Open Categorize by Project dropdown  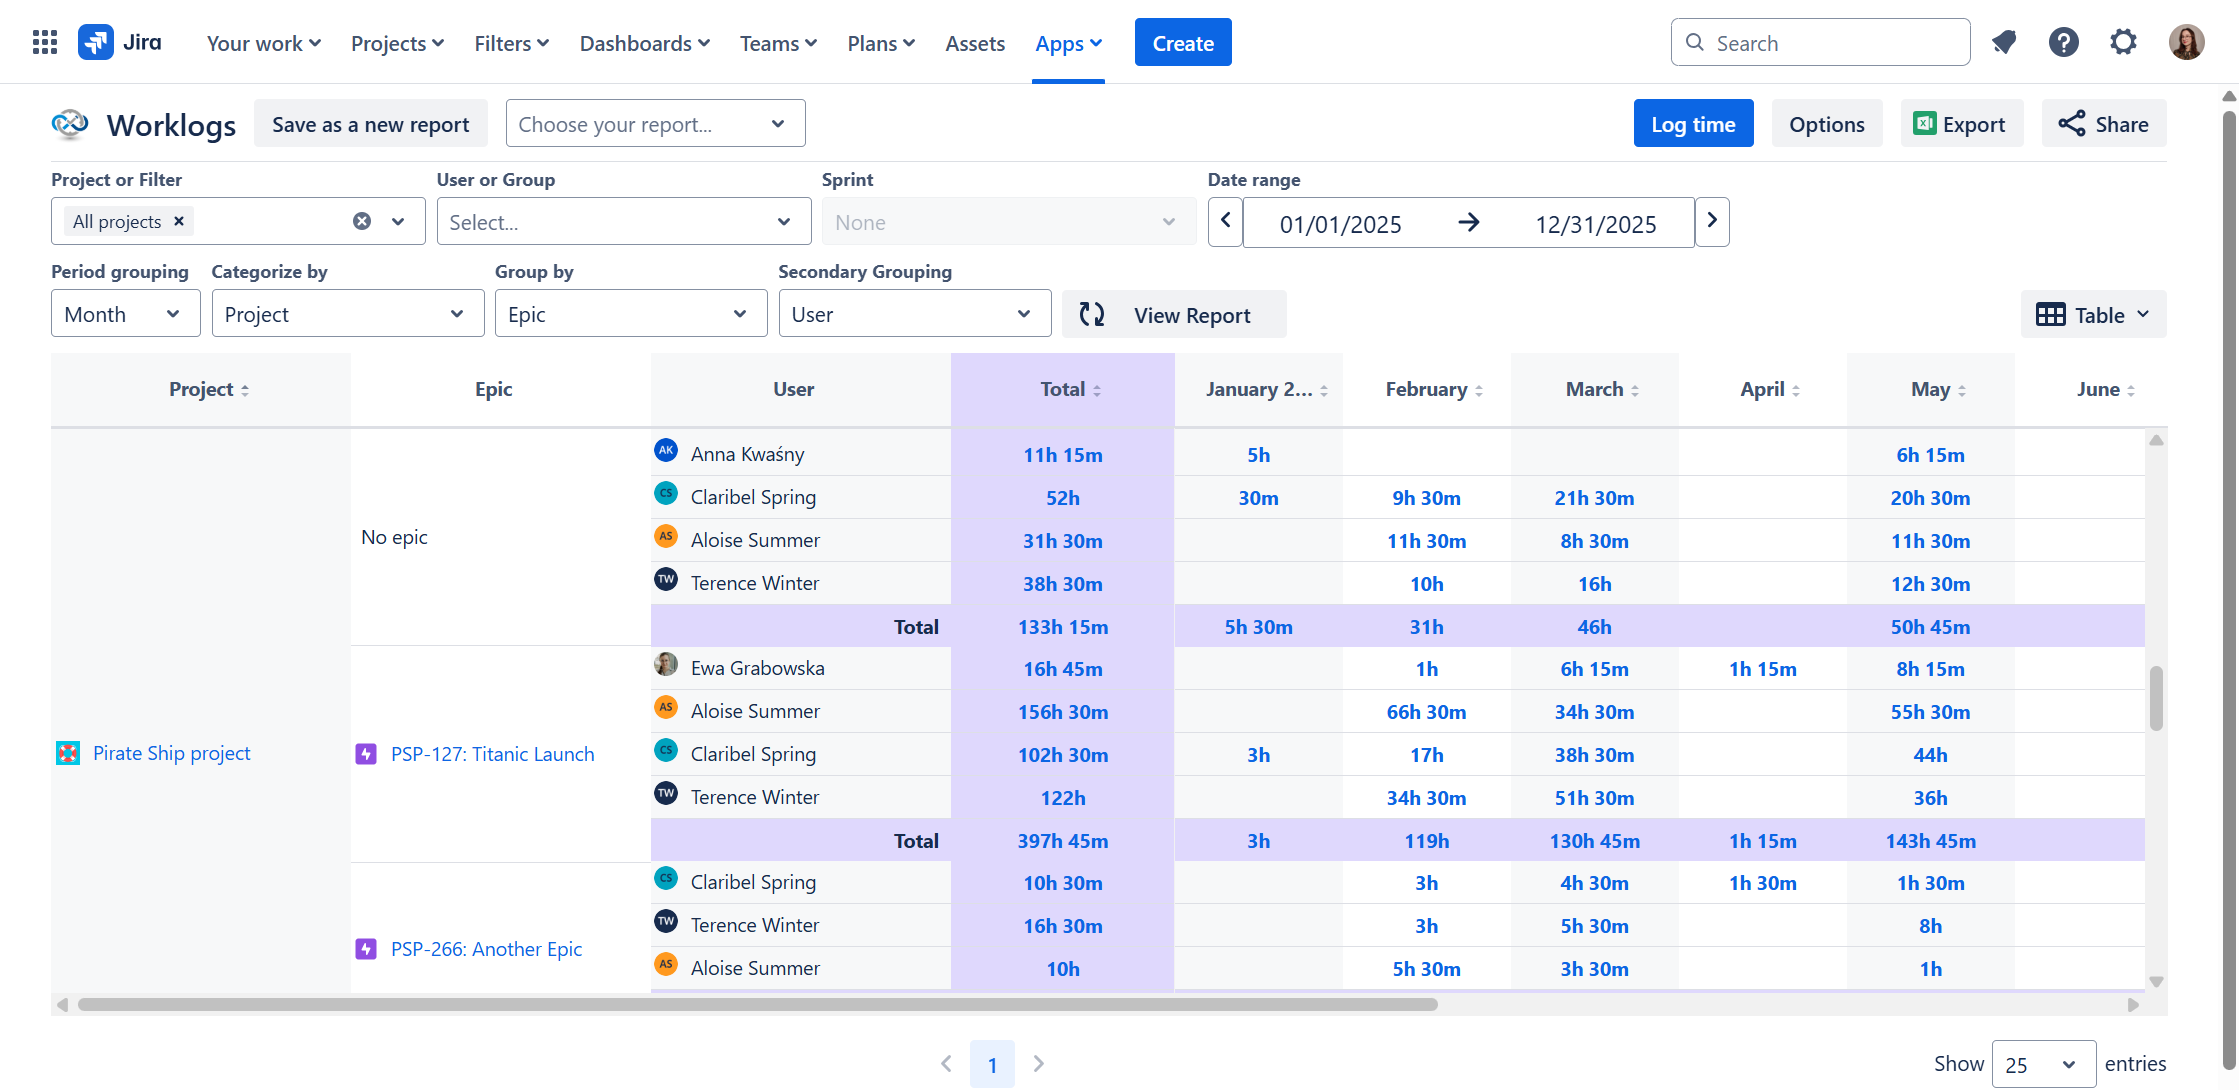coord(347,314)
